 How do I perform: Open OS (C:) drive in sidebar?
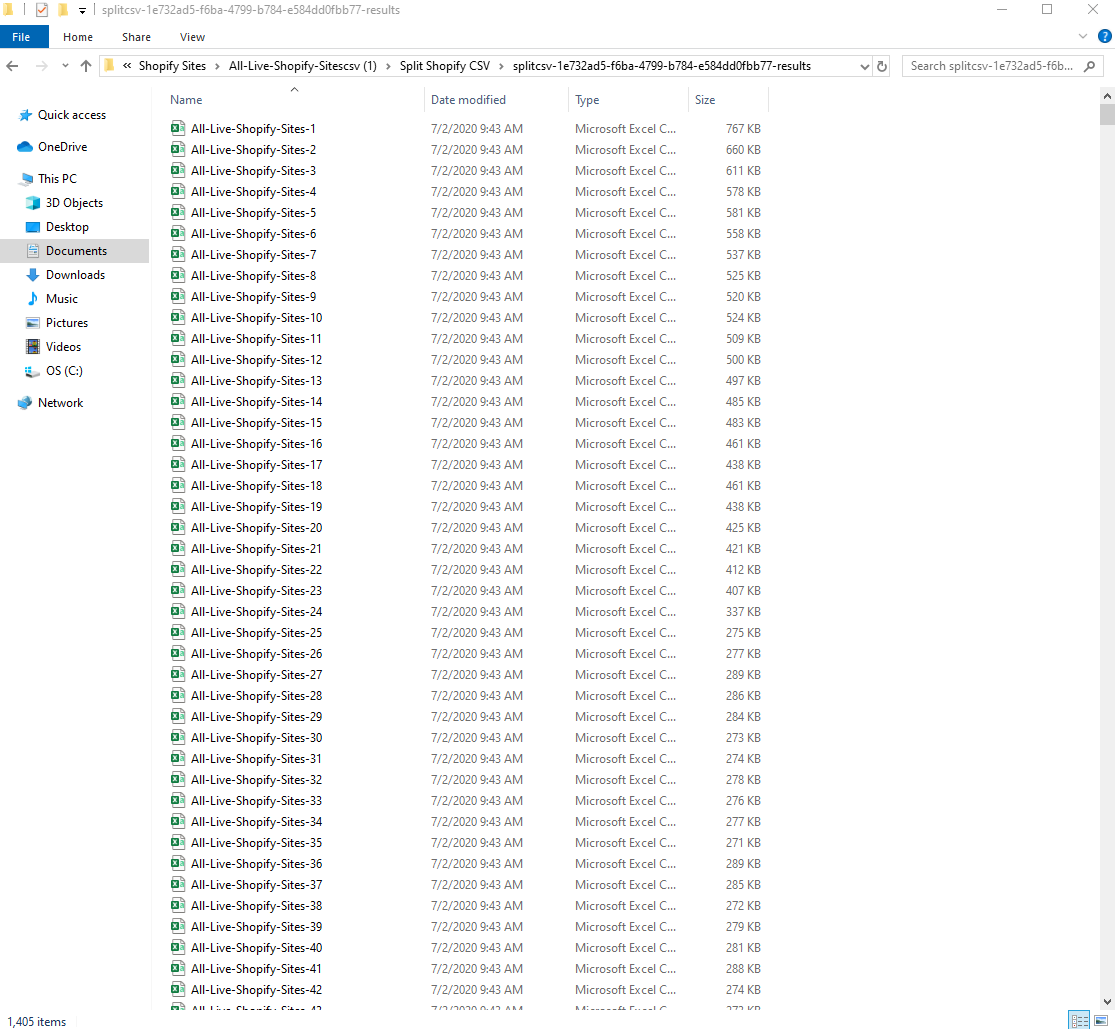[x=64, y=371]
